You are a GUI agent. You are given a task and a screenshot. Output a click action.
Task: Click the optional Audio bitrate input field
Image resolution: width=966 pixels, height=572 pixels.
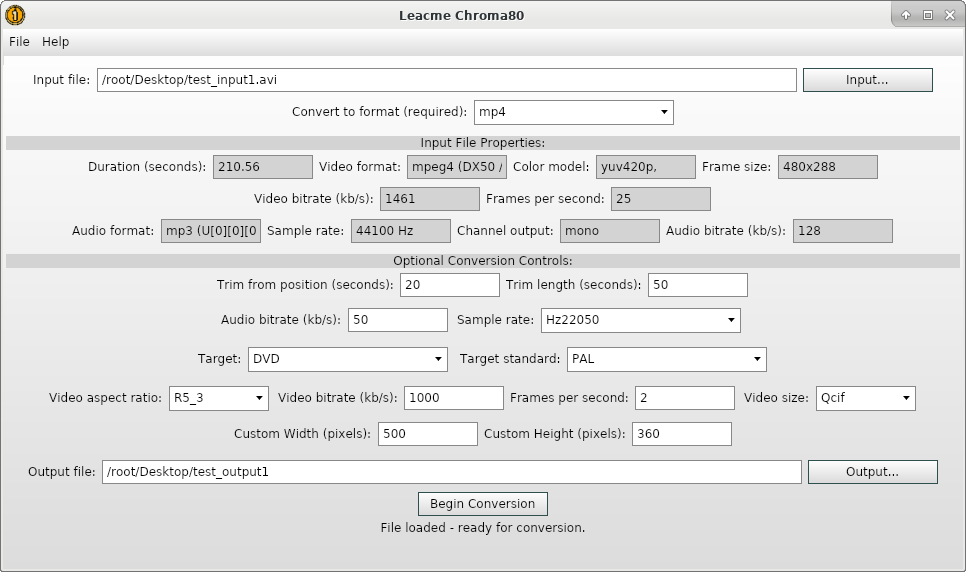click(x=397, y=320)
